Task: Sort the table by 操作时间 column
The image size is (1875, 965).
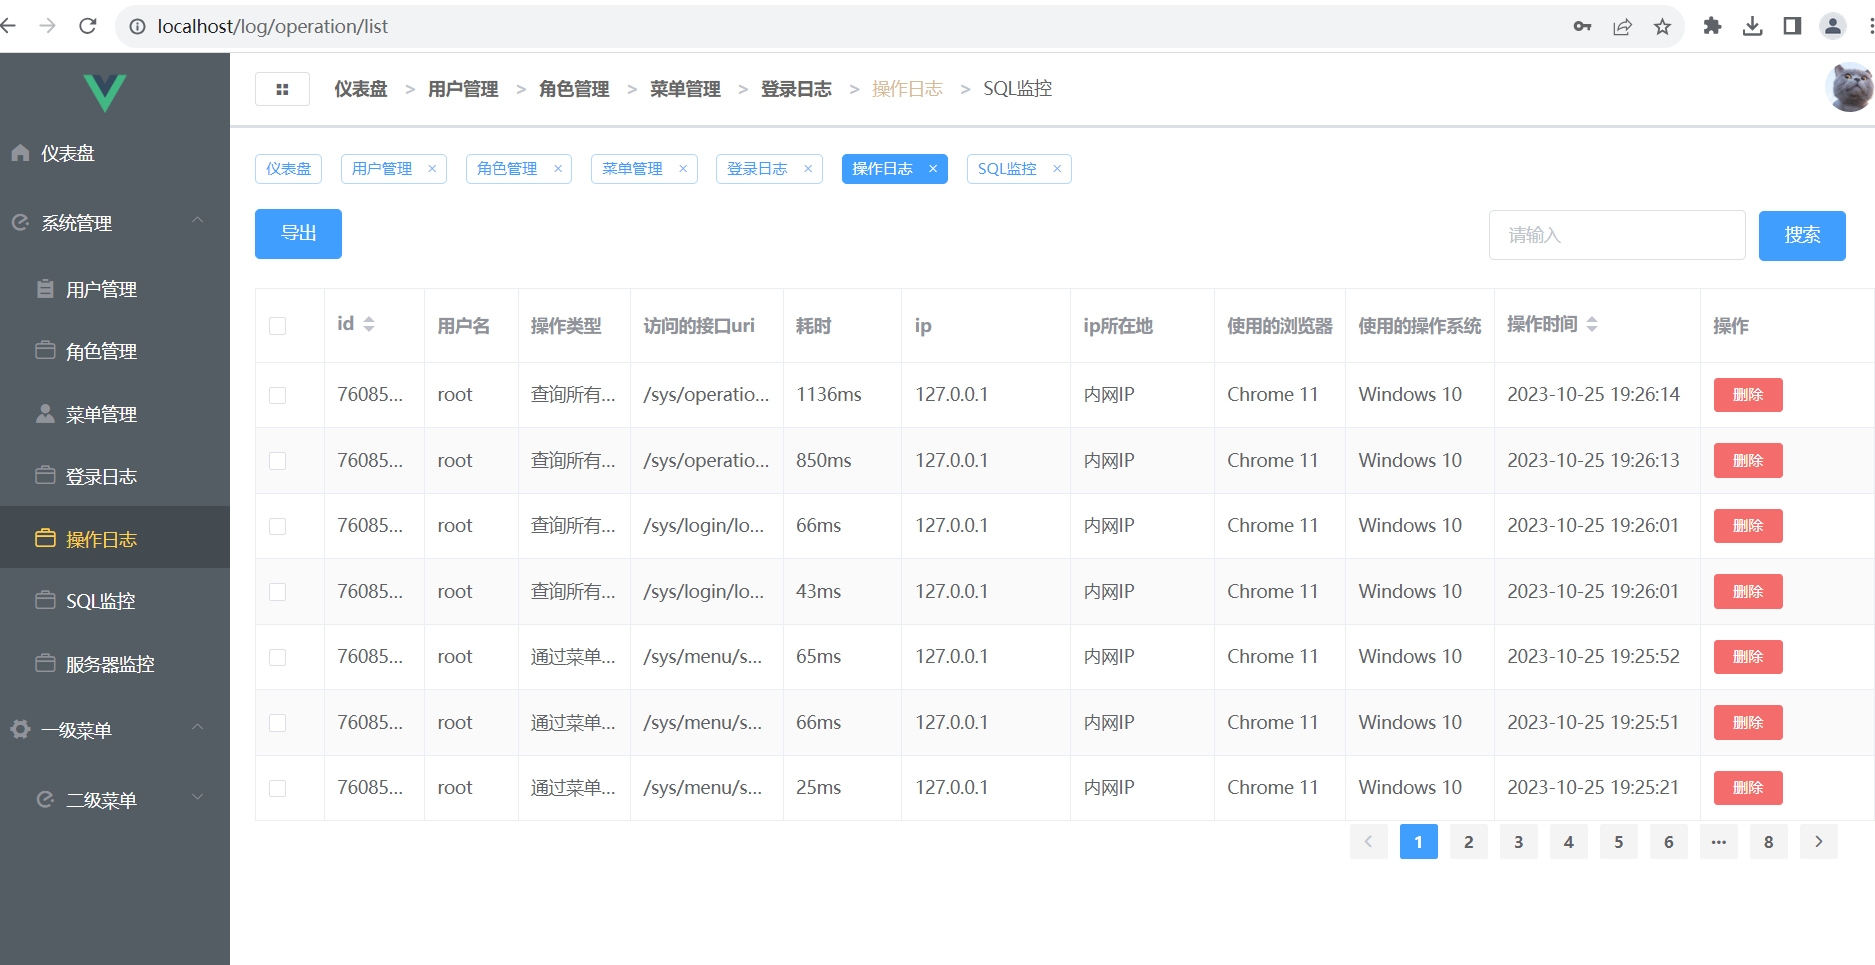Action: pyautogui.click(x=1592, y=324)
